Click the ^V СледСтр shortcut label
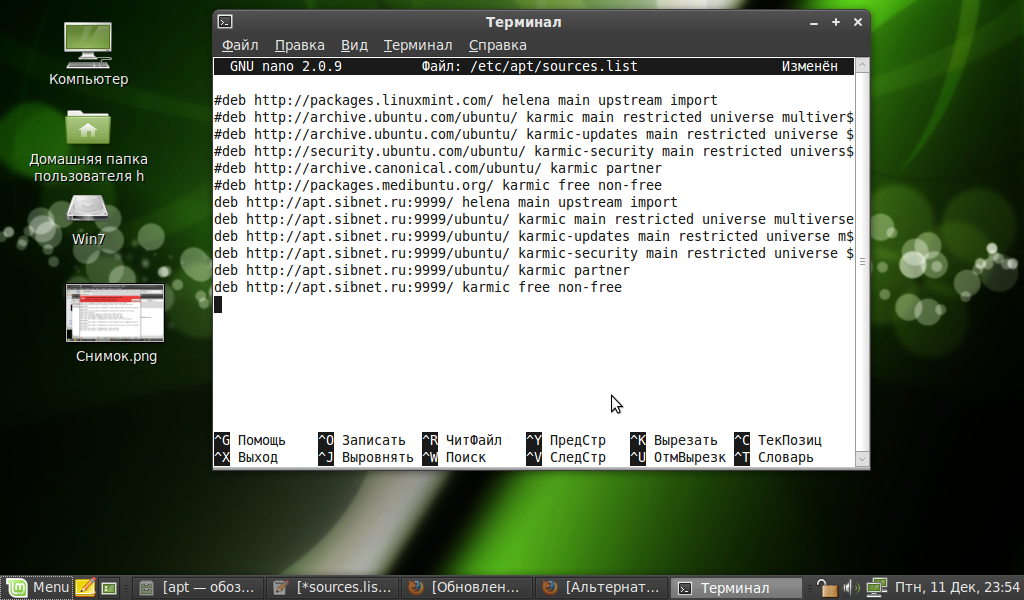The width and height of the screenshot is (1024, 600). click(566, 457)
